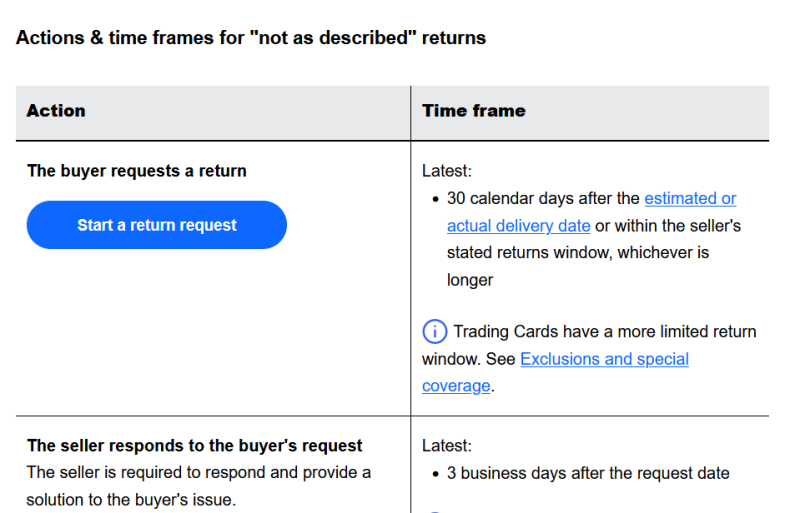Viewport: 800px width, 513px height.
Task: Click the info icon beside Trading Cards note
Action: click(434, 331)
